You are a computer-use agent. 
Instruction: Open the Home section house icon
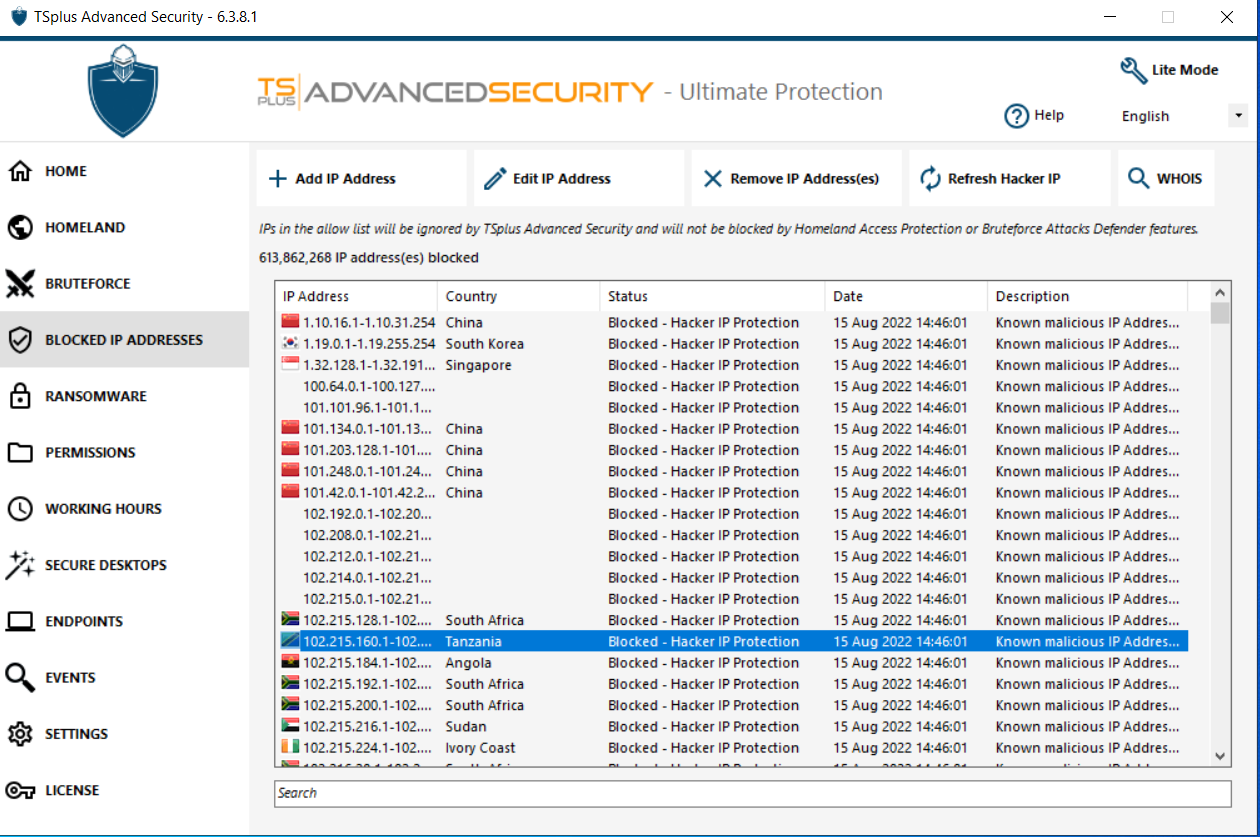tap(20, 171)
